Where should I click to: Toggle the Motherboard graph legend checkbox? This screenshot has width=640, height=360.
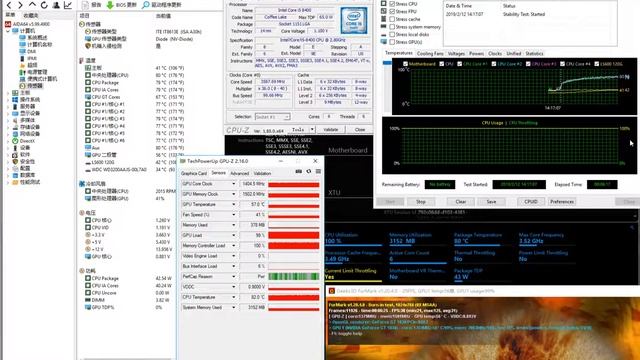405,64
